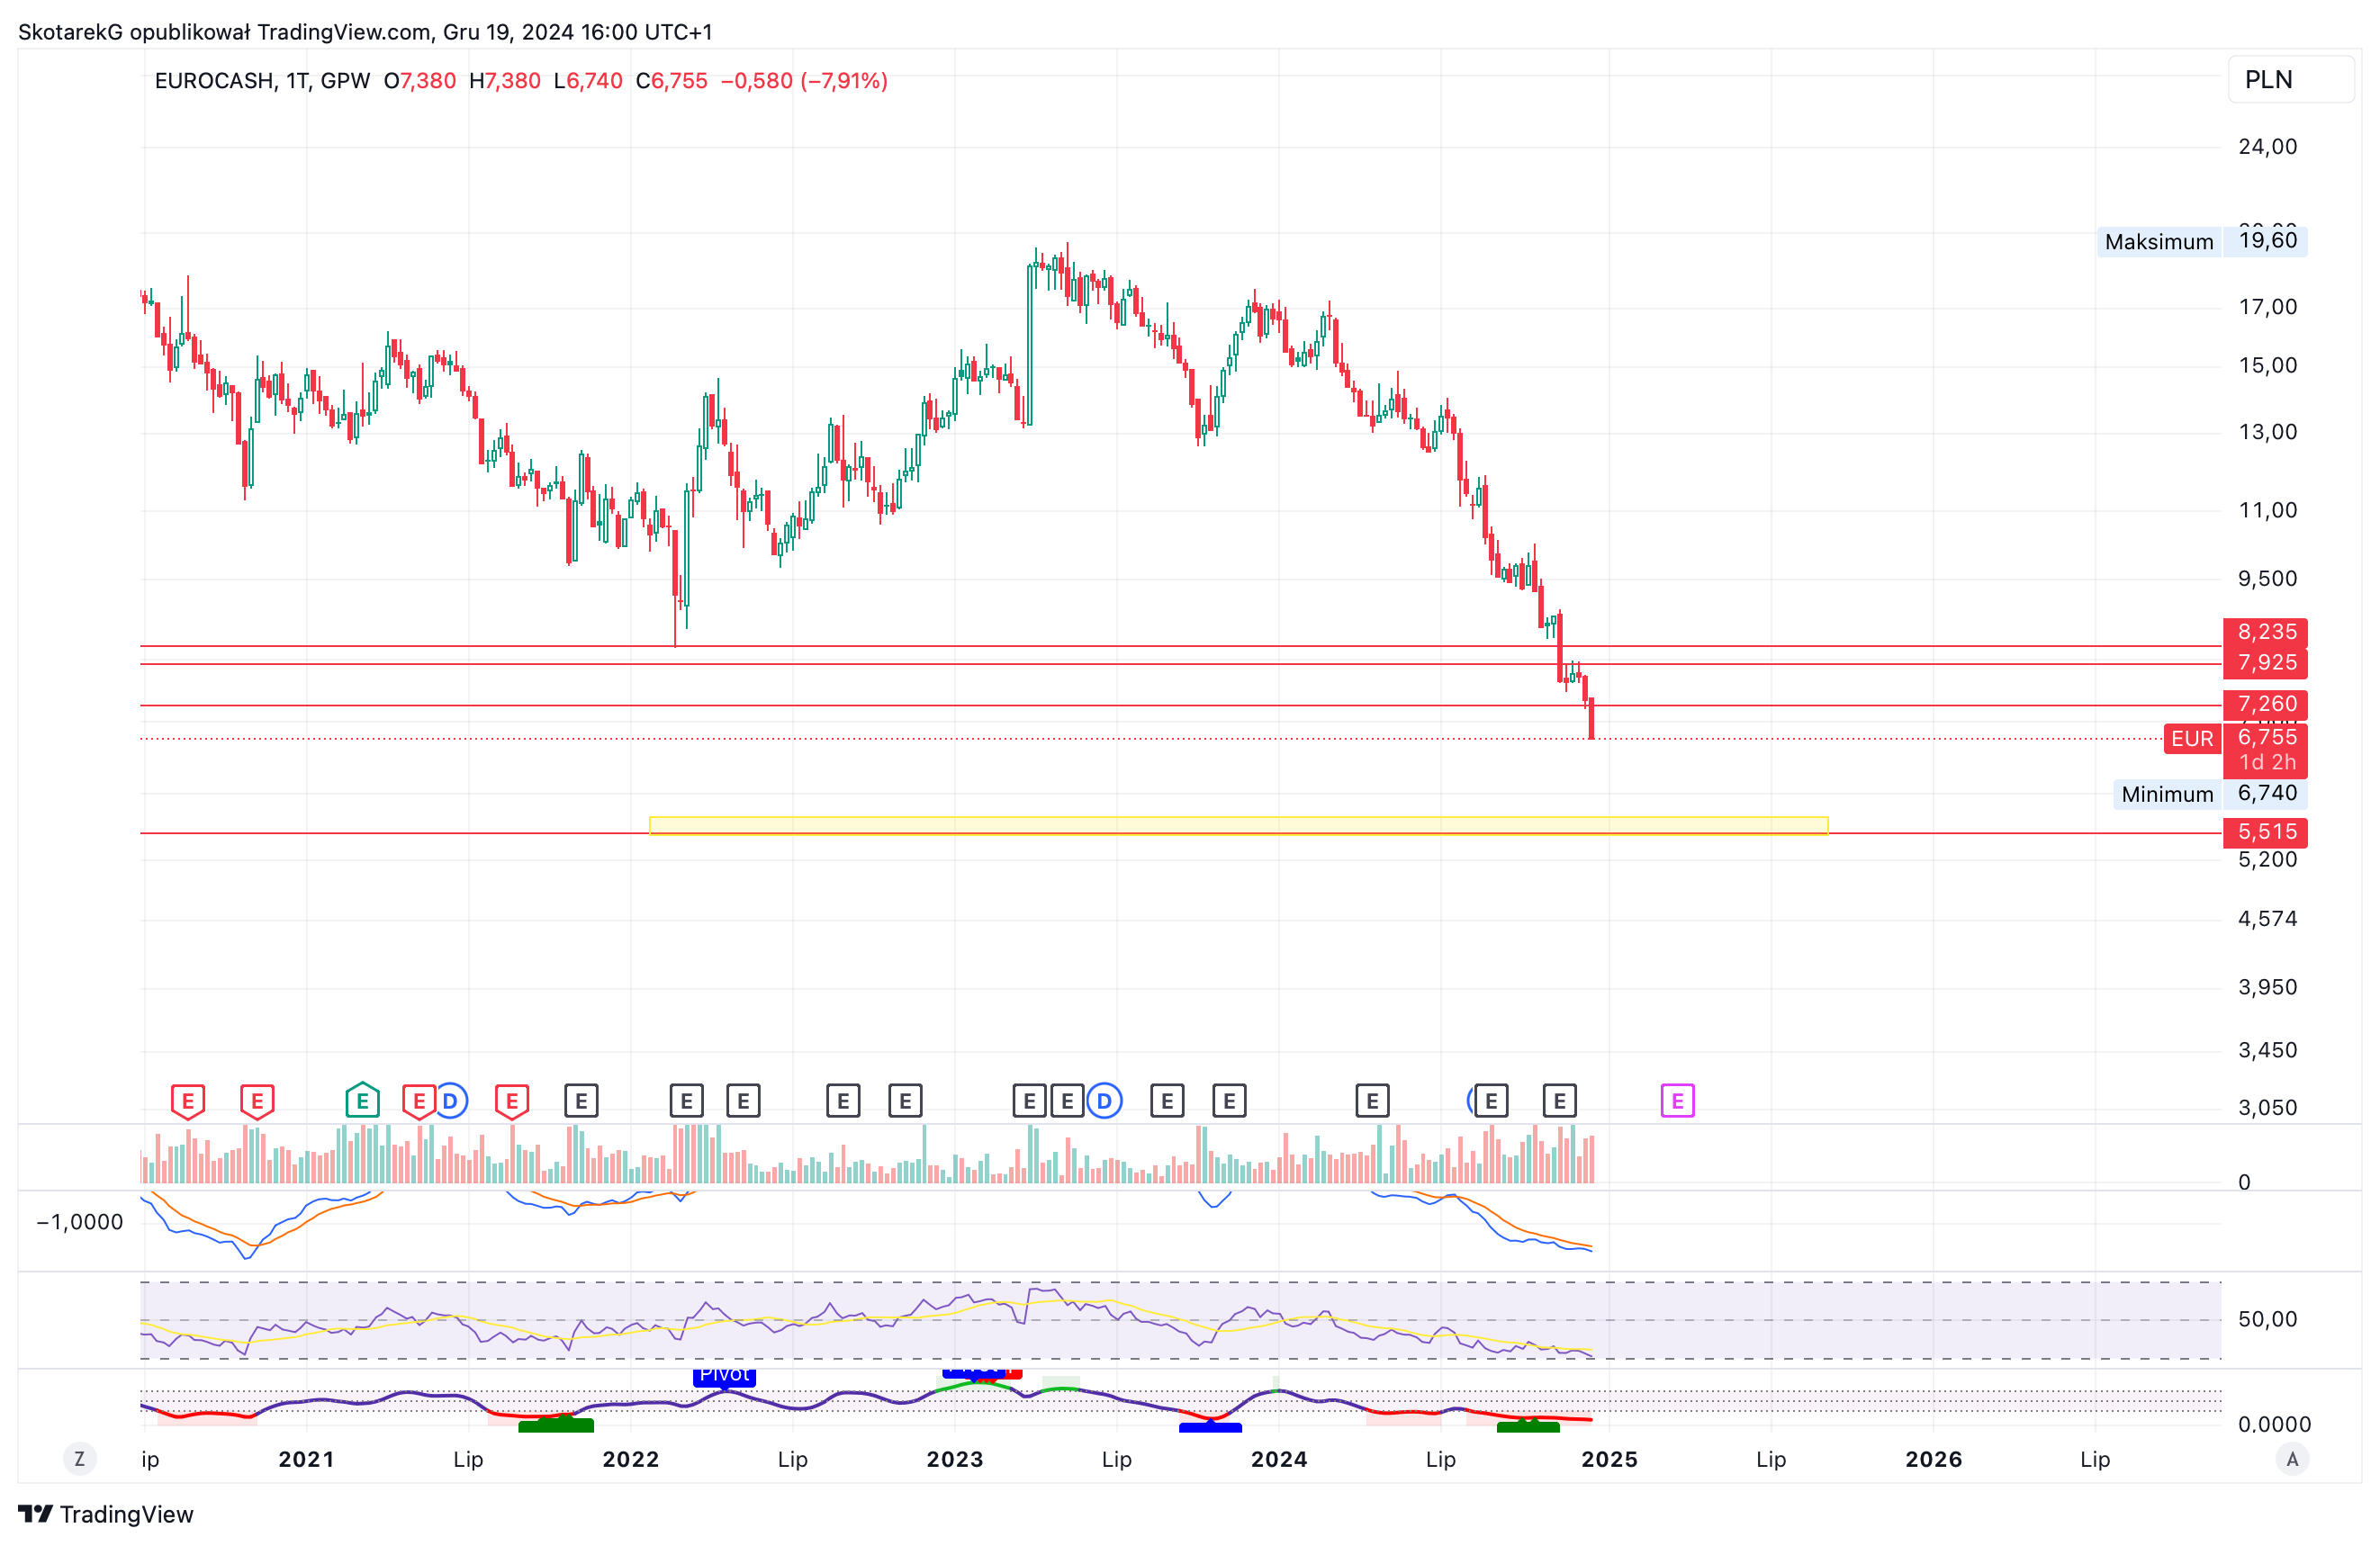The height and width of the screenshot is (1546, 2380).
Task: Click the green hexagon E earnings marker
Action: 362,1101
